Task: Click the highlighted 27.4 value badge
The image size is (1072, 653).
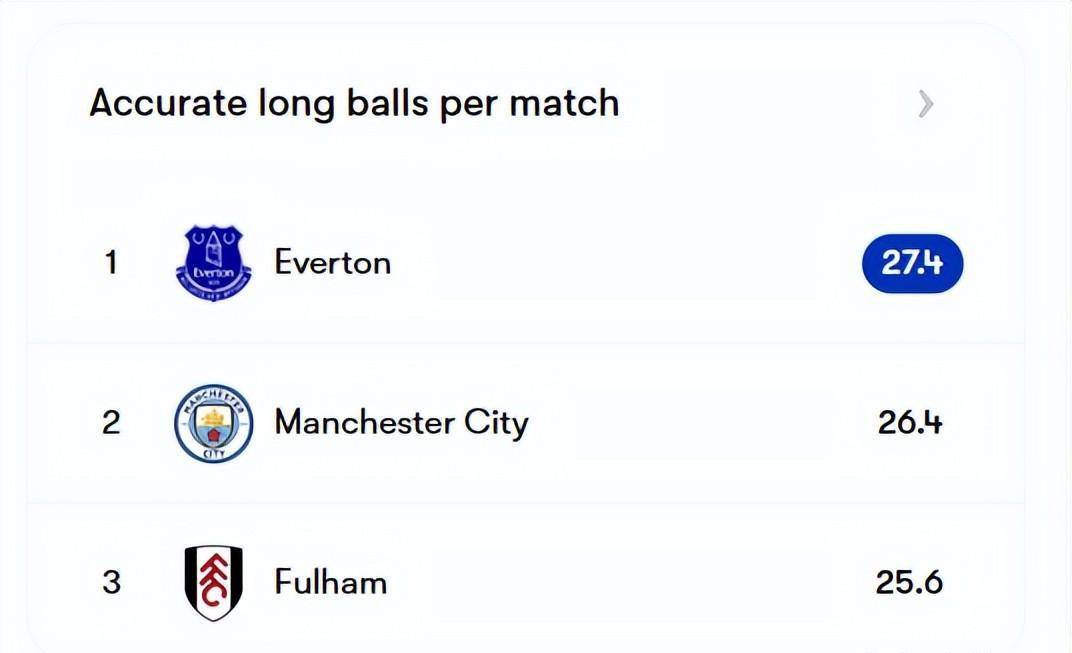Action: (x=912, y=263)
